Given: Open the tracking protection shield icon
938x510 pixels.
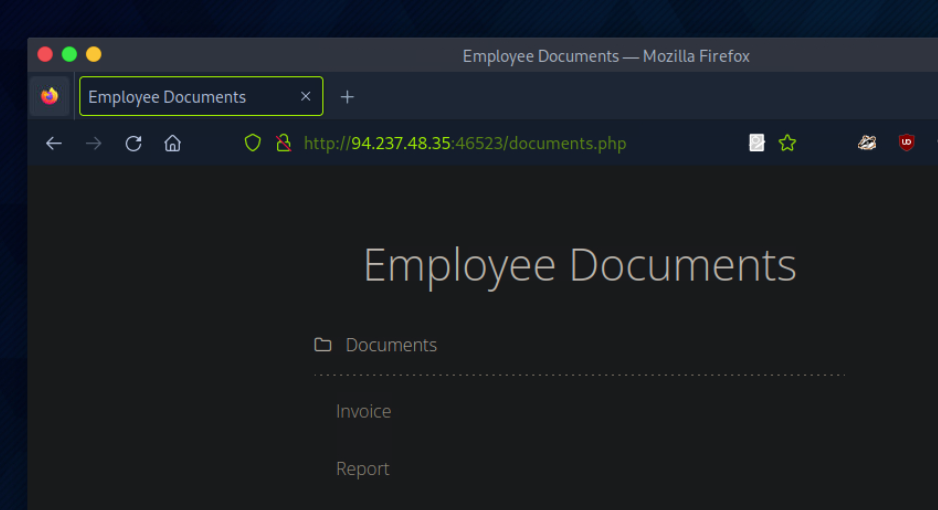Looking at the screenshot, I should [253, 143].
